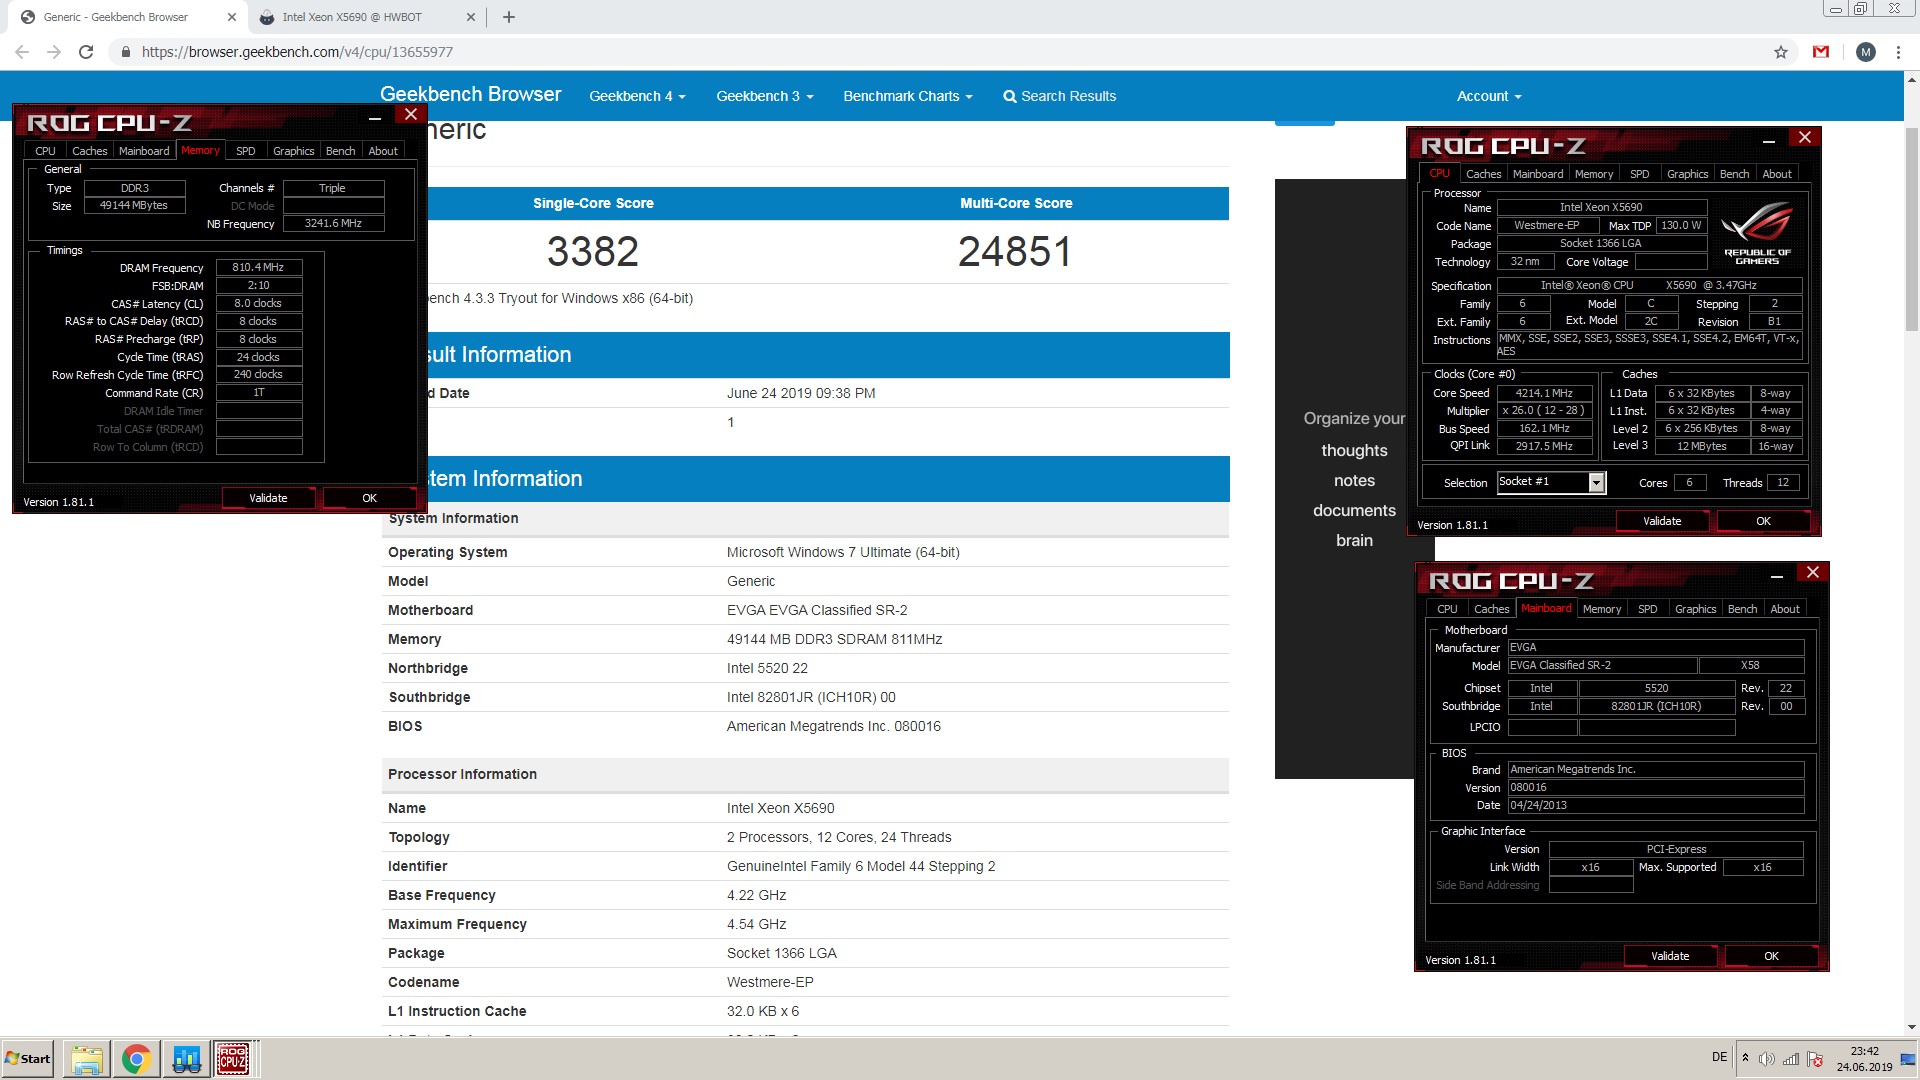This screenshot has height=1080, width=1920.
Task: Click Validate in the CPU tab window
Action: pyautogui.click(x=1662, y=521)
